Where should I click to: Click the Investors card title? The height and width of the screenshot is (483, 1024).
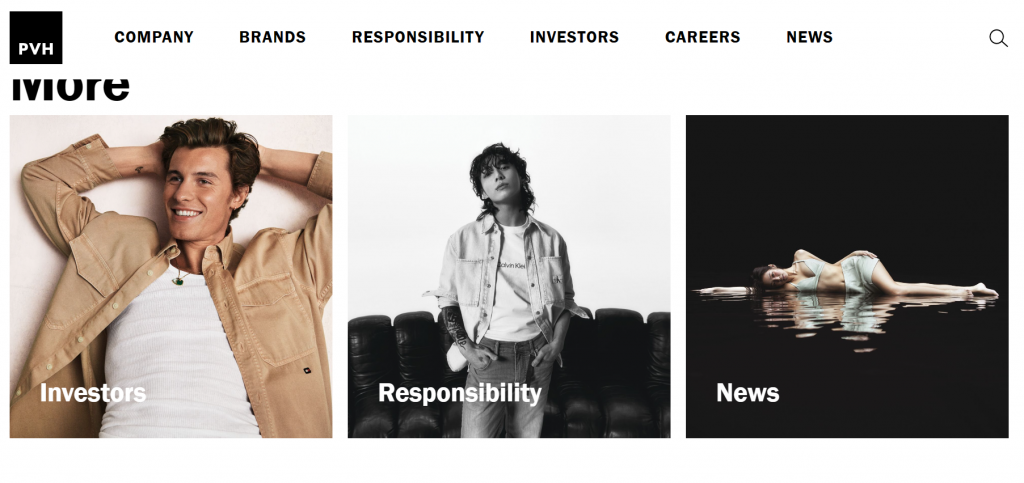coord(93,393)
